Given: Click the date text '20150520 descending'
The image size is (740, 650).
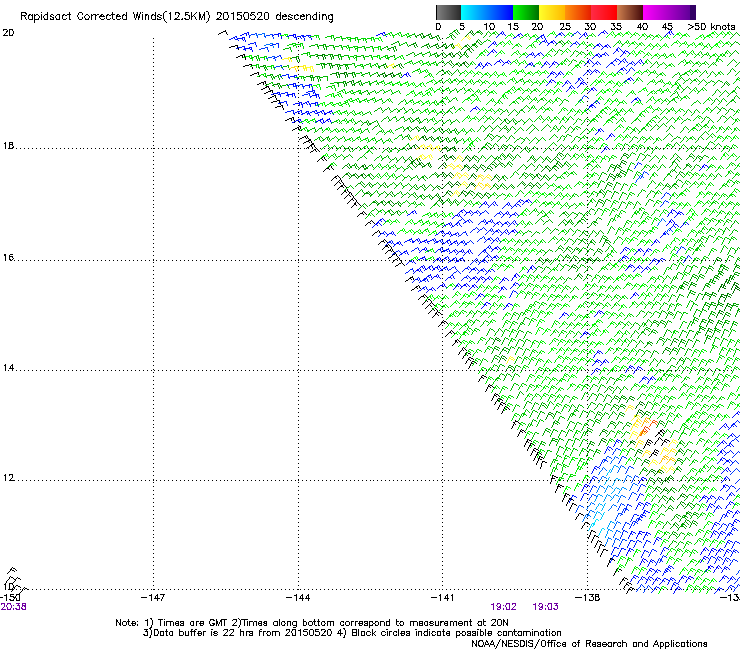Looking at the screenshot, I should coord(275,17).
